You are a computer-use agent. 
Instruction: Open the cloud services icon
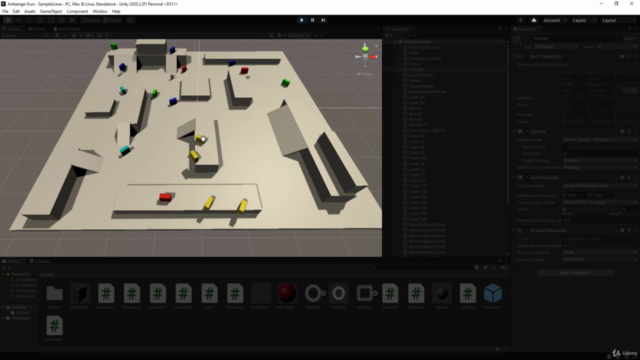pos(534,20)
